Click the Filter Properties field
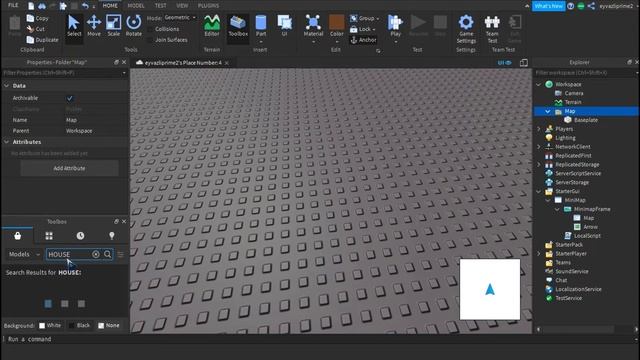This screenshot has width=640, height=360. point(64,73)
